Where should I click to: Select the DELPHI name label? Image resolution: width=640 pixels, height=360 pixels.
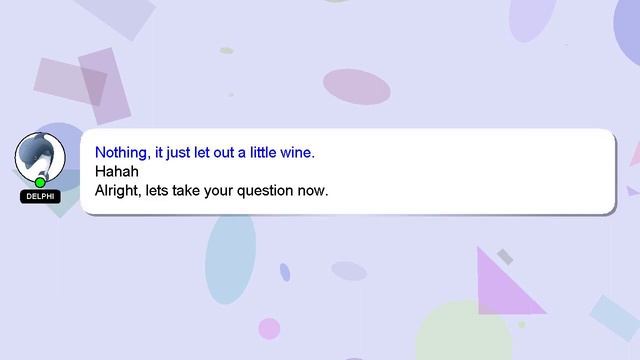[x=40, y=196]
